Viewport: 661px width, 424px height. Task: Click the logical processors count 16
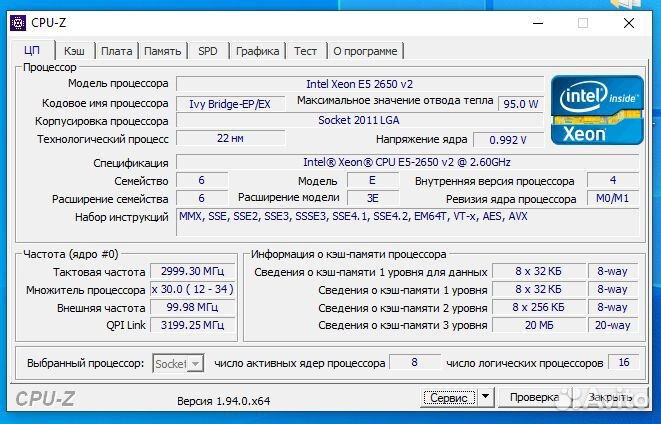(623, 362)
